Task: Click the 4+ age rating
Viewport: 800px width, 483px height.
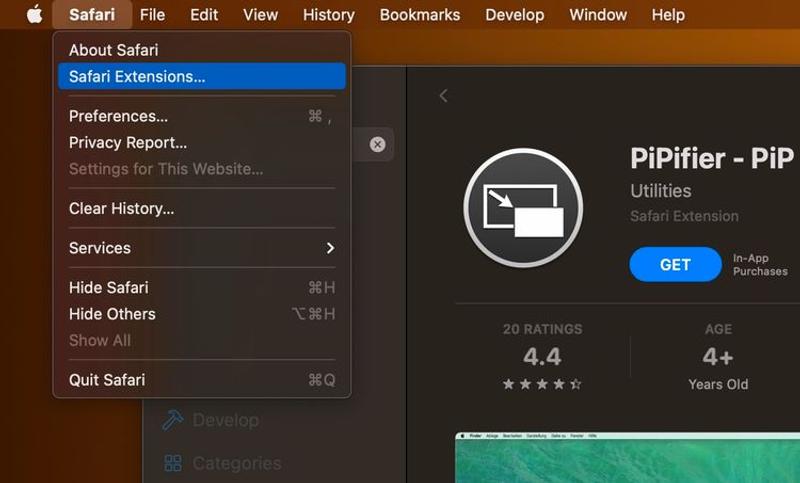Action: tap(718, 357)
